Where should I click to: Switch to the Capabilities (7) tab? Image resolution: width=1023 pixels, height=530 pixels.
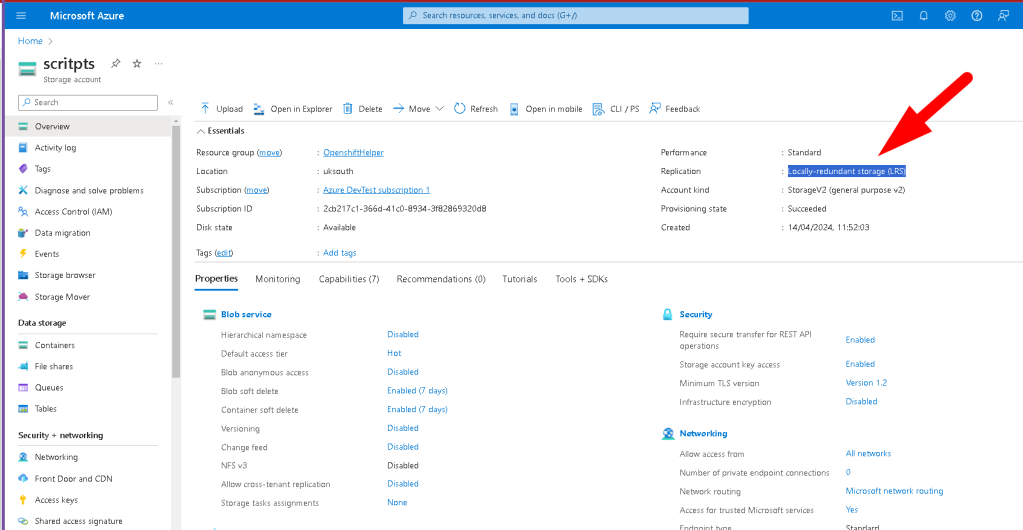[x=349, y=279]
